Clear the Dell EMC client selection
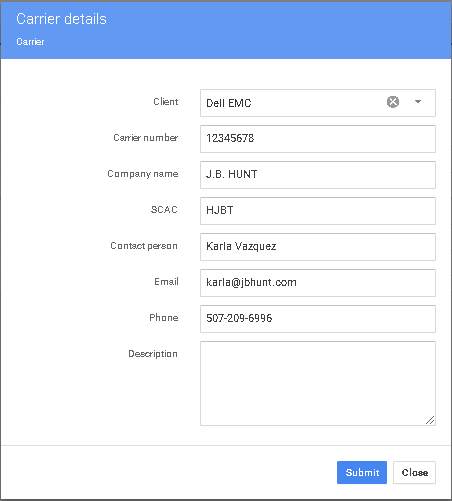 pyautogui.click(x=393, y=102)
